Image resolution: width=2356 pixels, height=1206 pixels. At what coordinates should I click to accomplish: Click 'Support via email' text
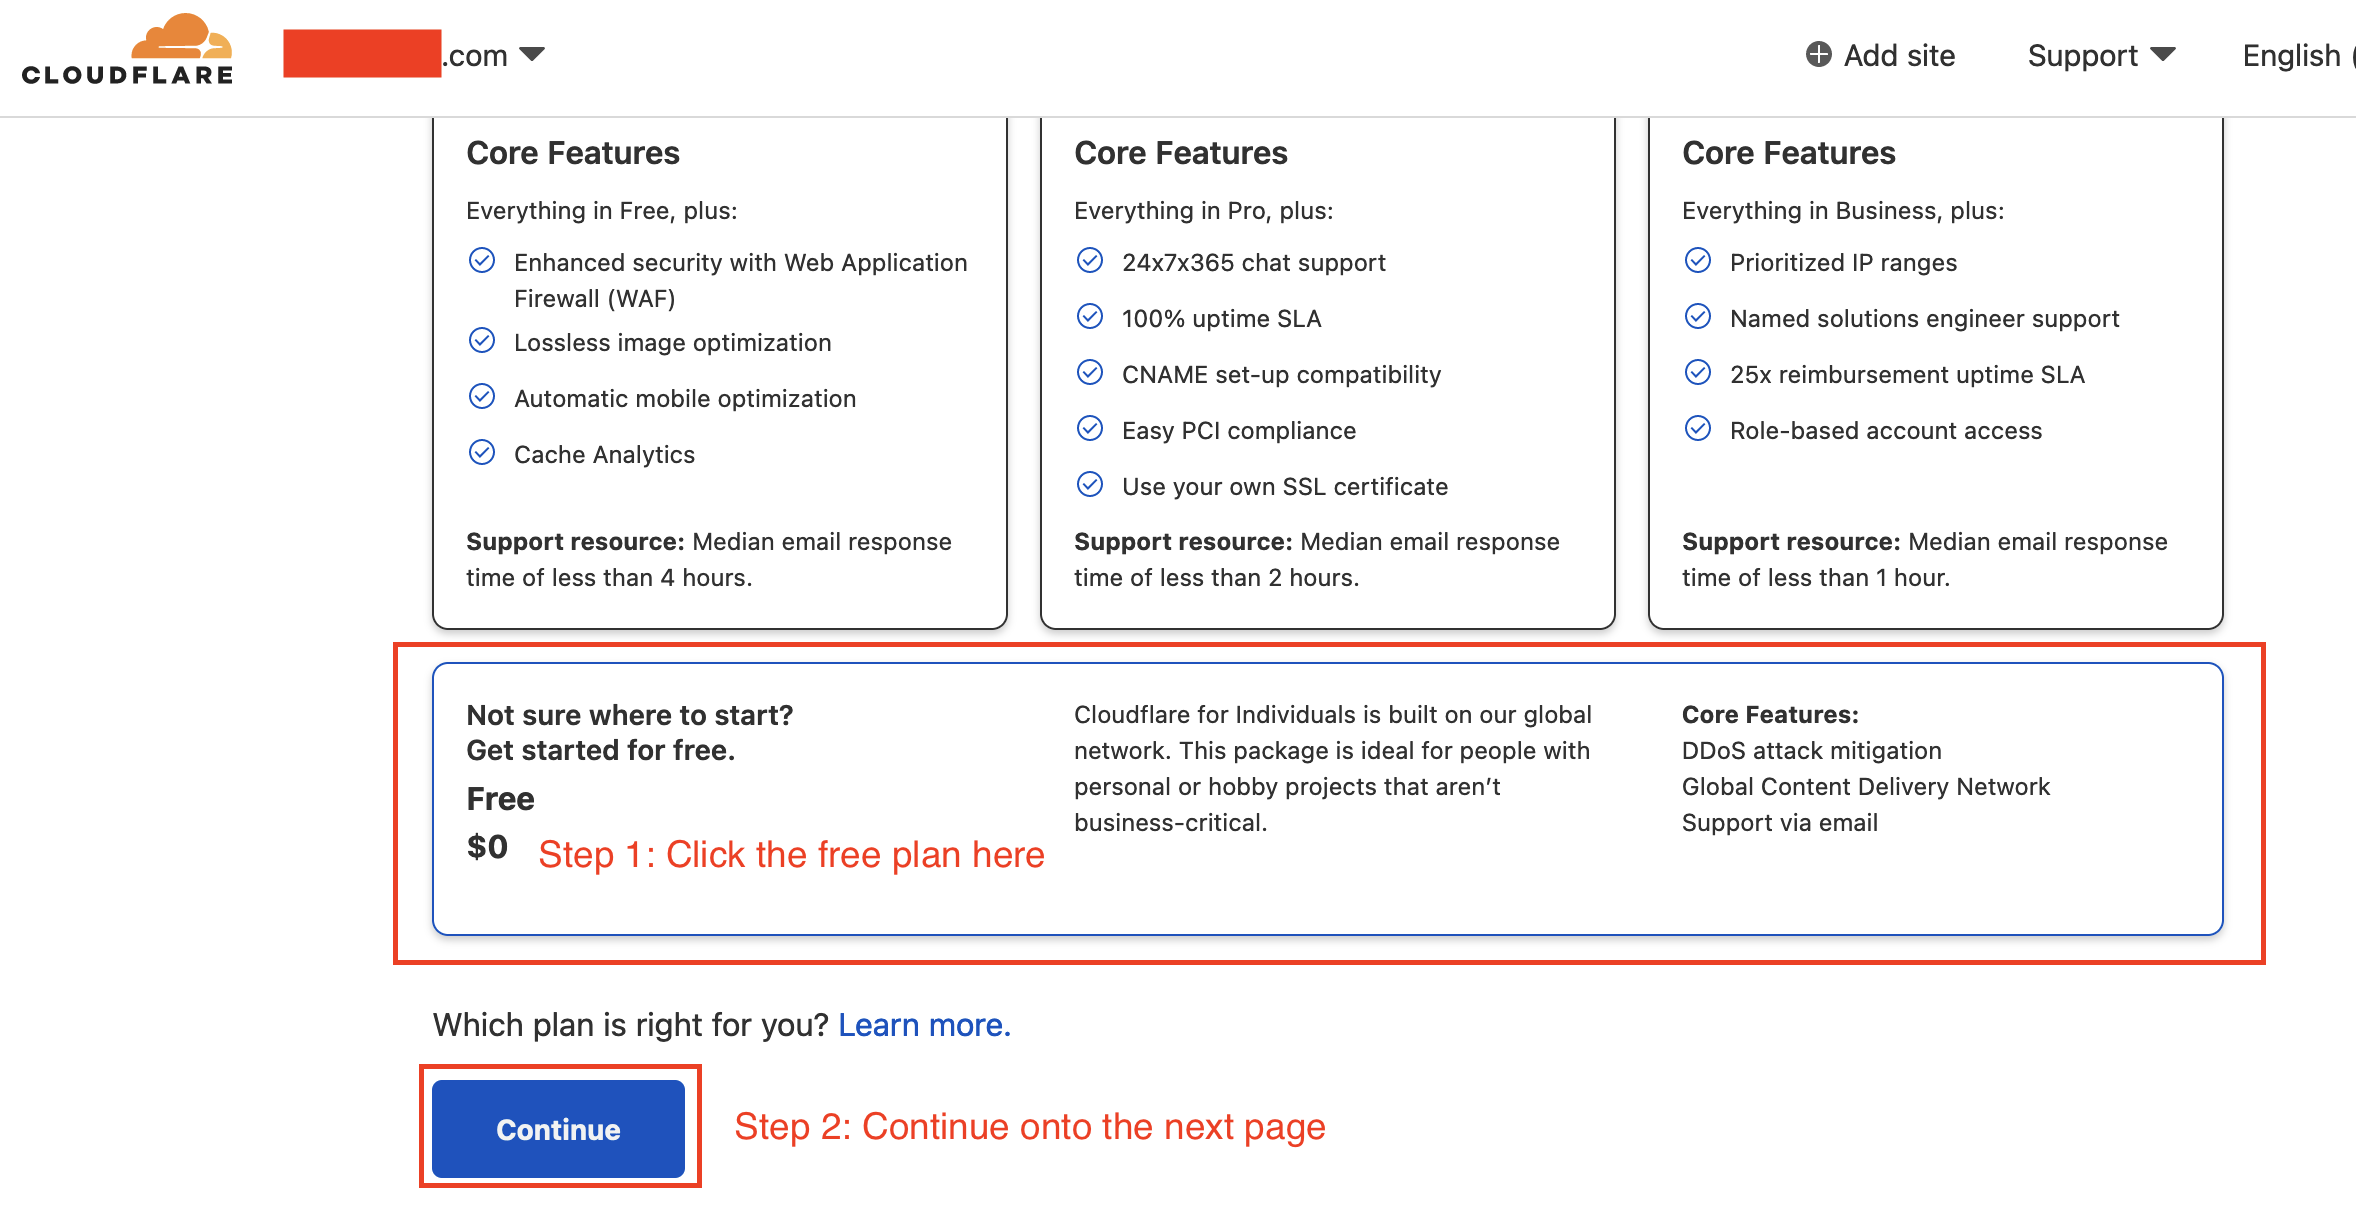pos(1779,823)
